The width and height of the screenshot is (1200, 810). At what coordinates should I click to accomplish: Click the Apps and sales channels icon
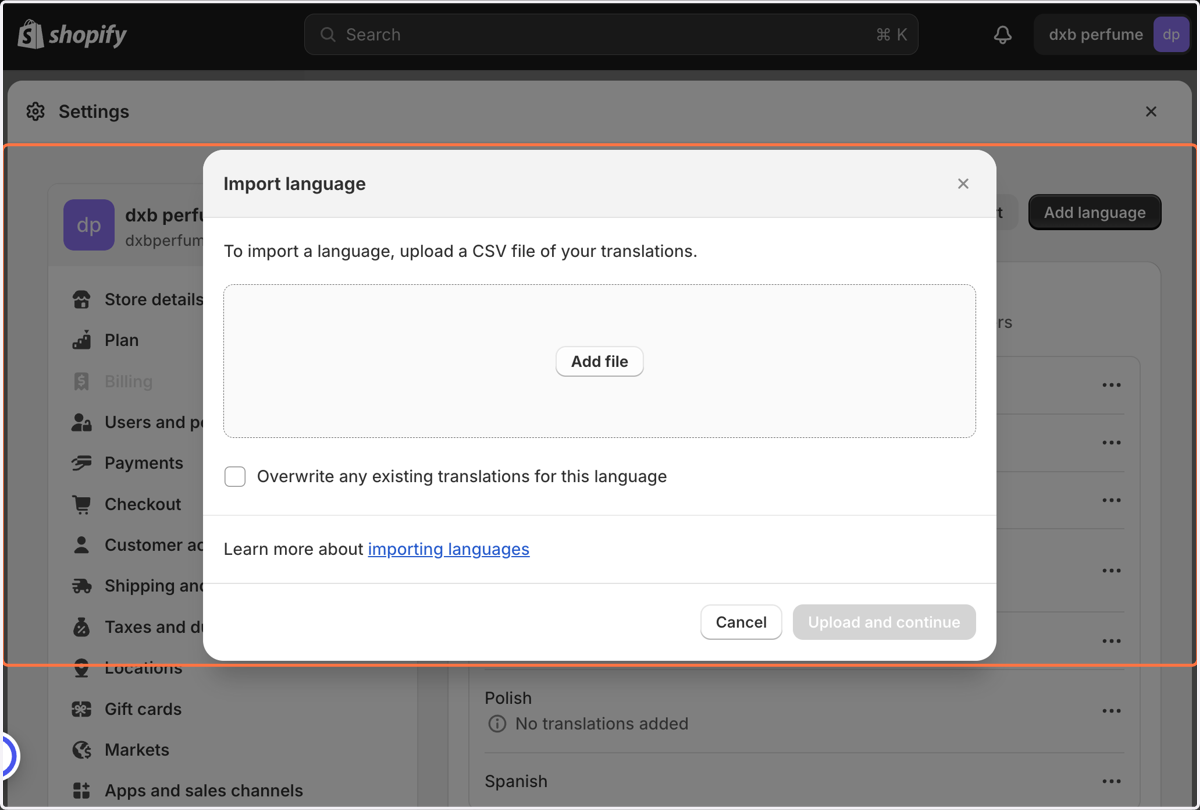point(82,792)
